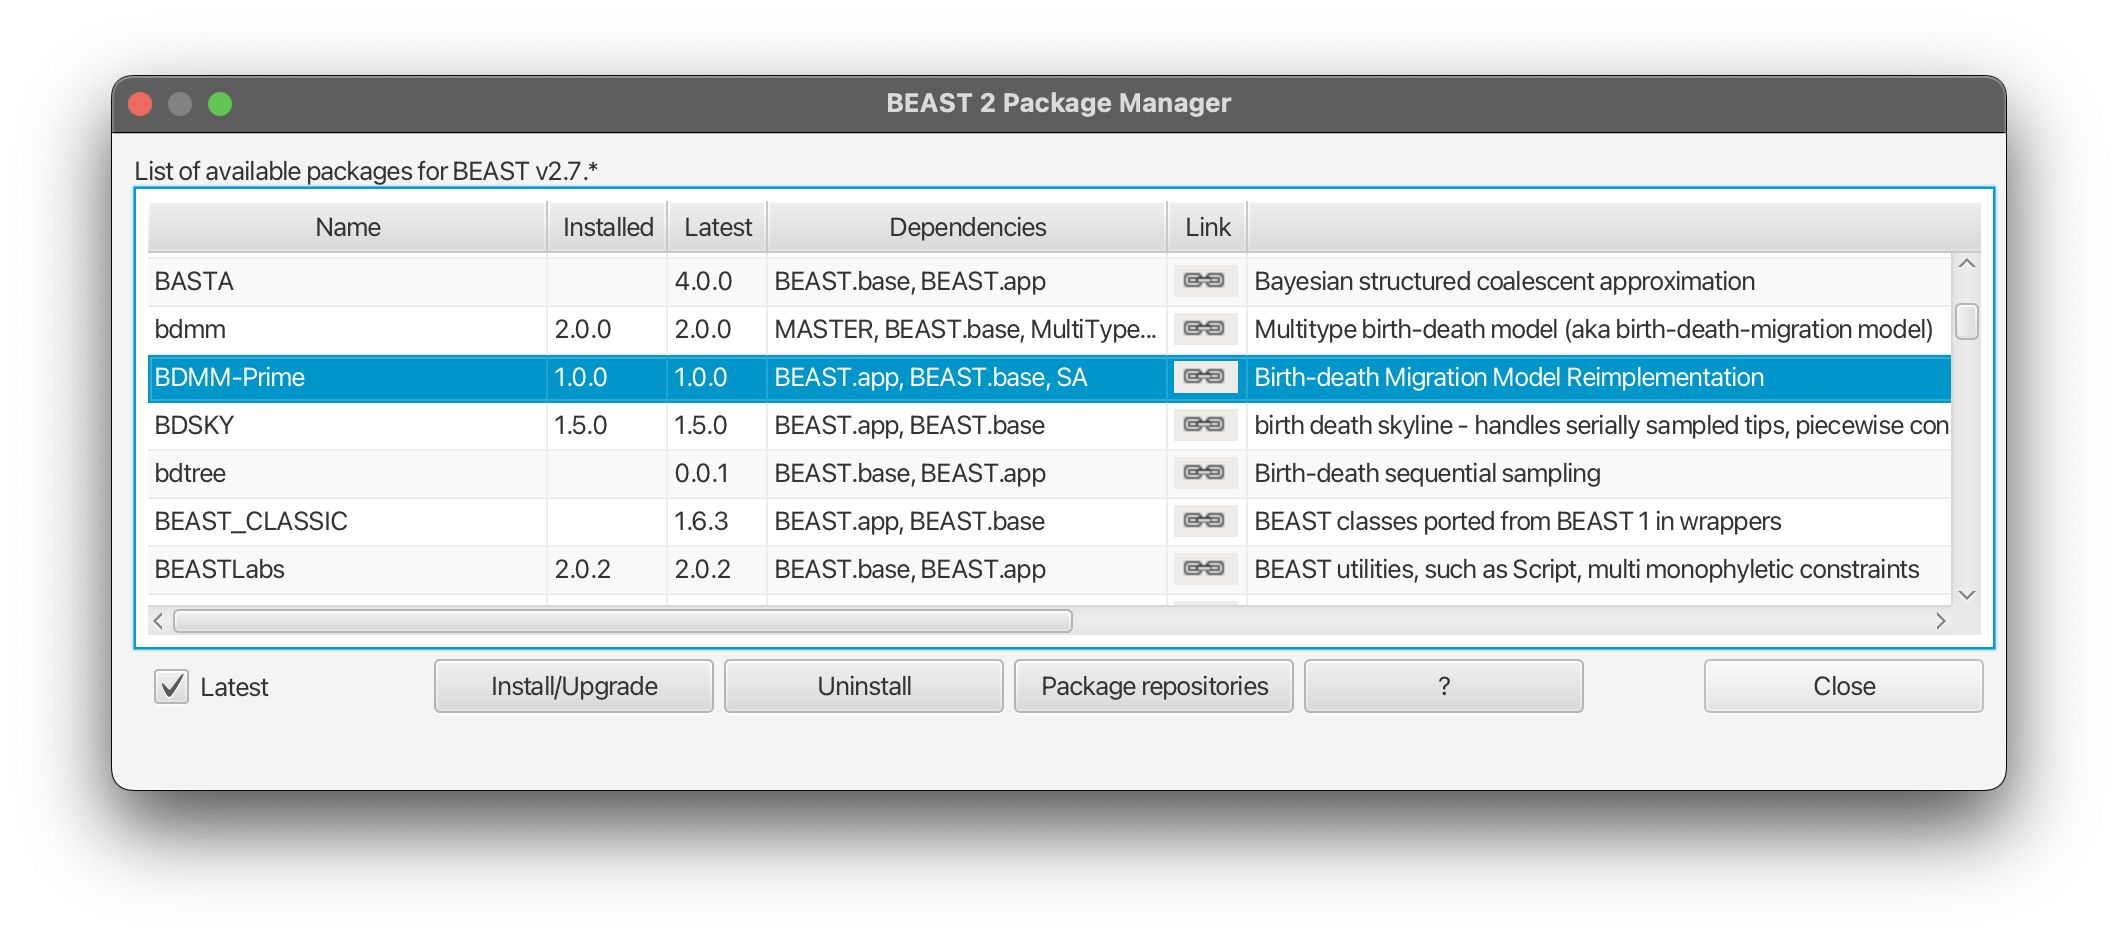Viewport: 2118px width, 938px height.
Task: Click the red window close button
Action: coord(140,104)
